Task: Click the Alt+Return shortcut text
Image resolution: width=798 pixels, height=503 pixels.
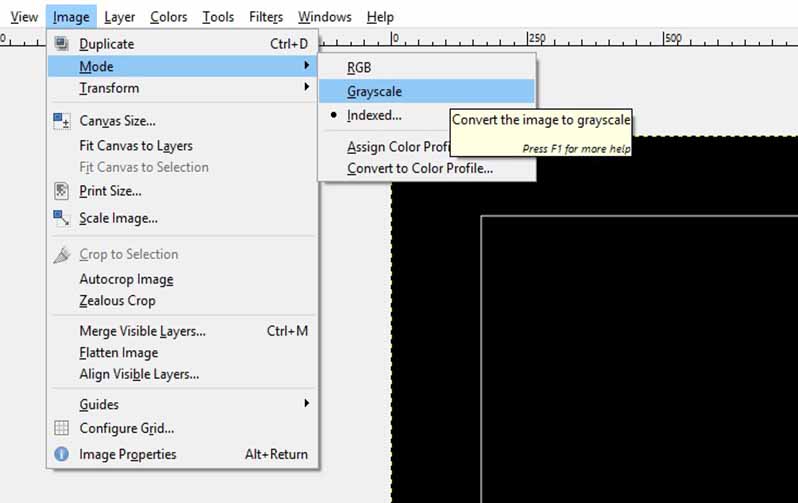Action: tap(276, 454)
